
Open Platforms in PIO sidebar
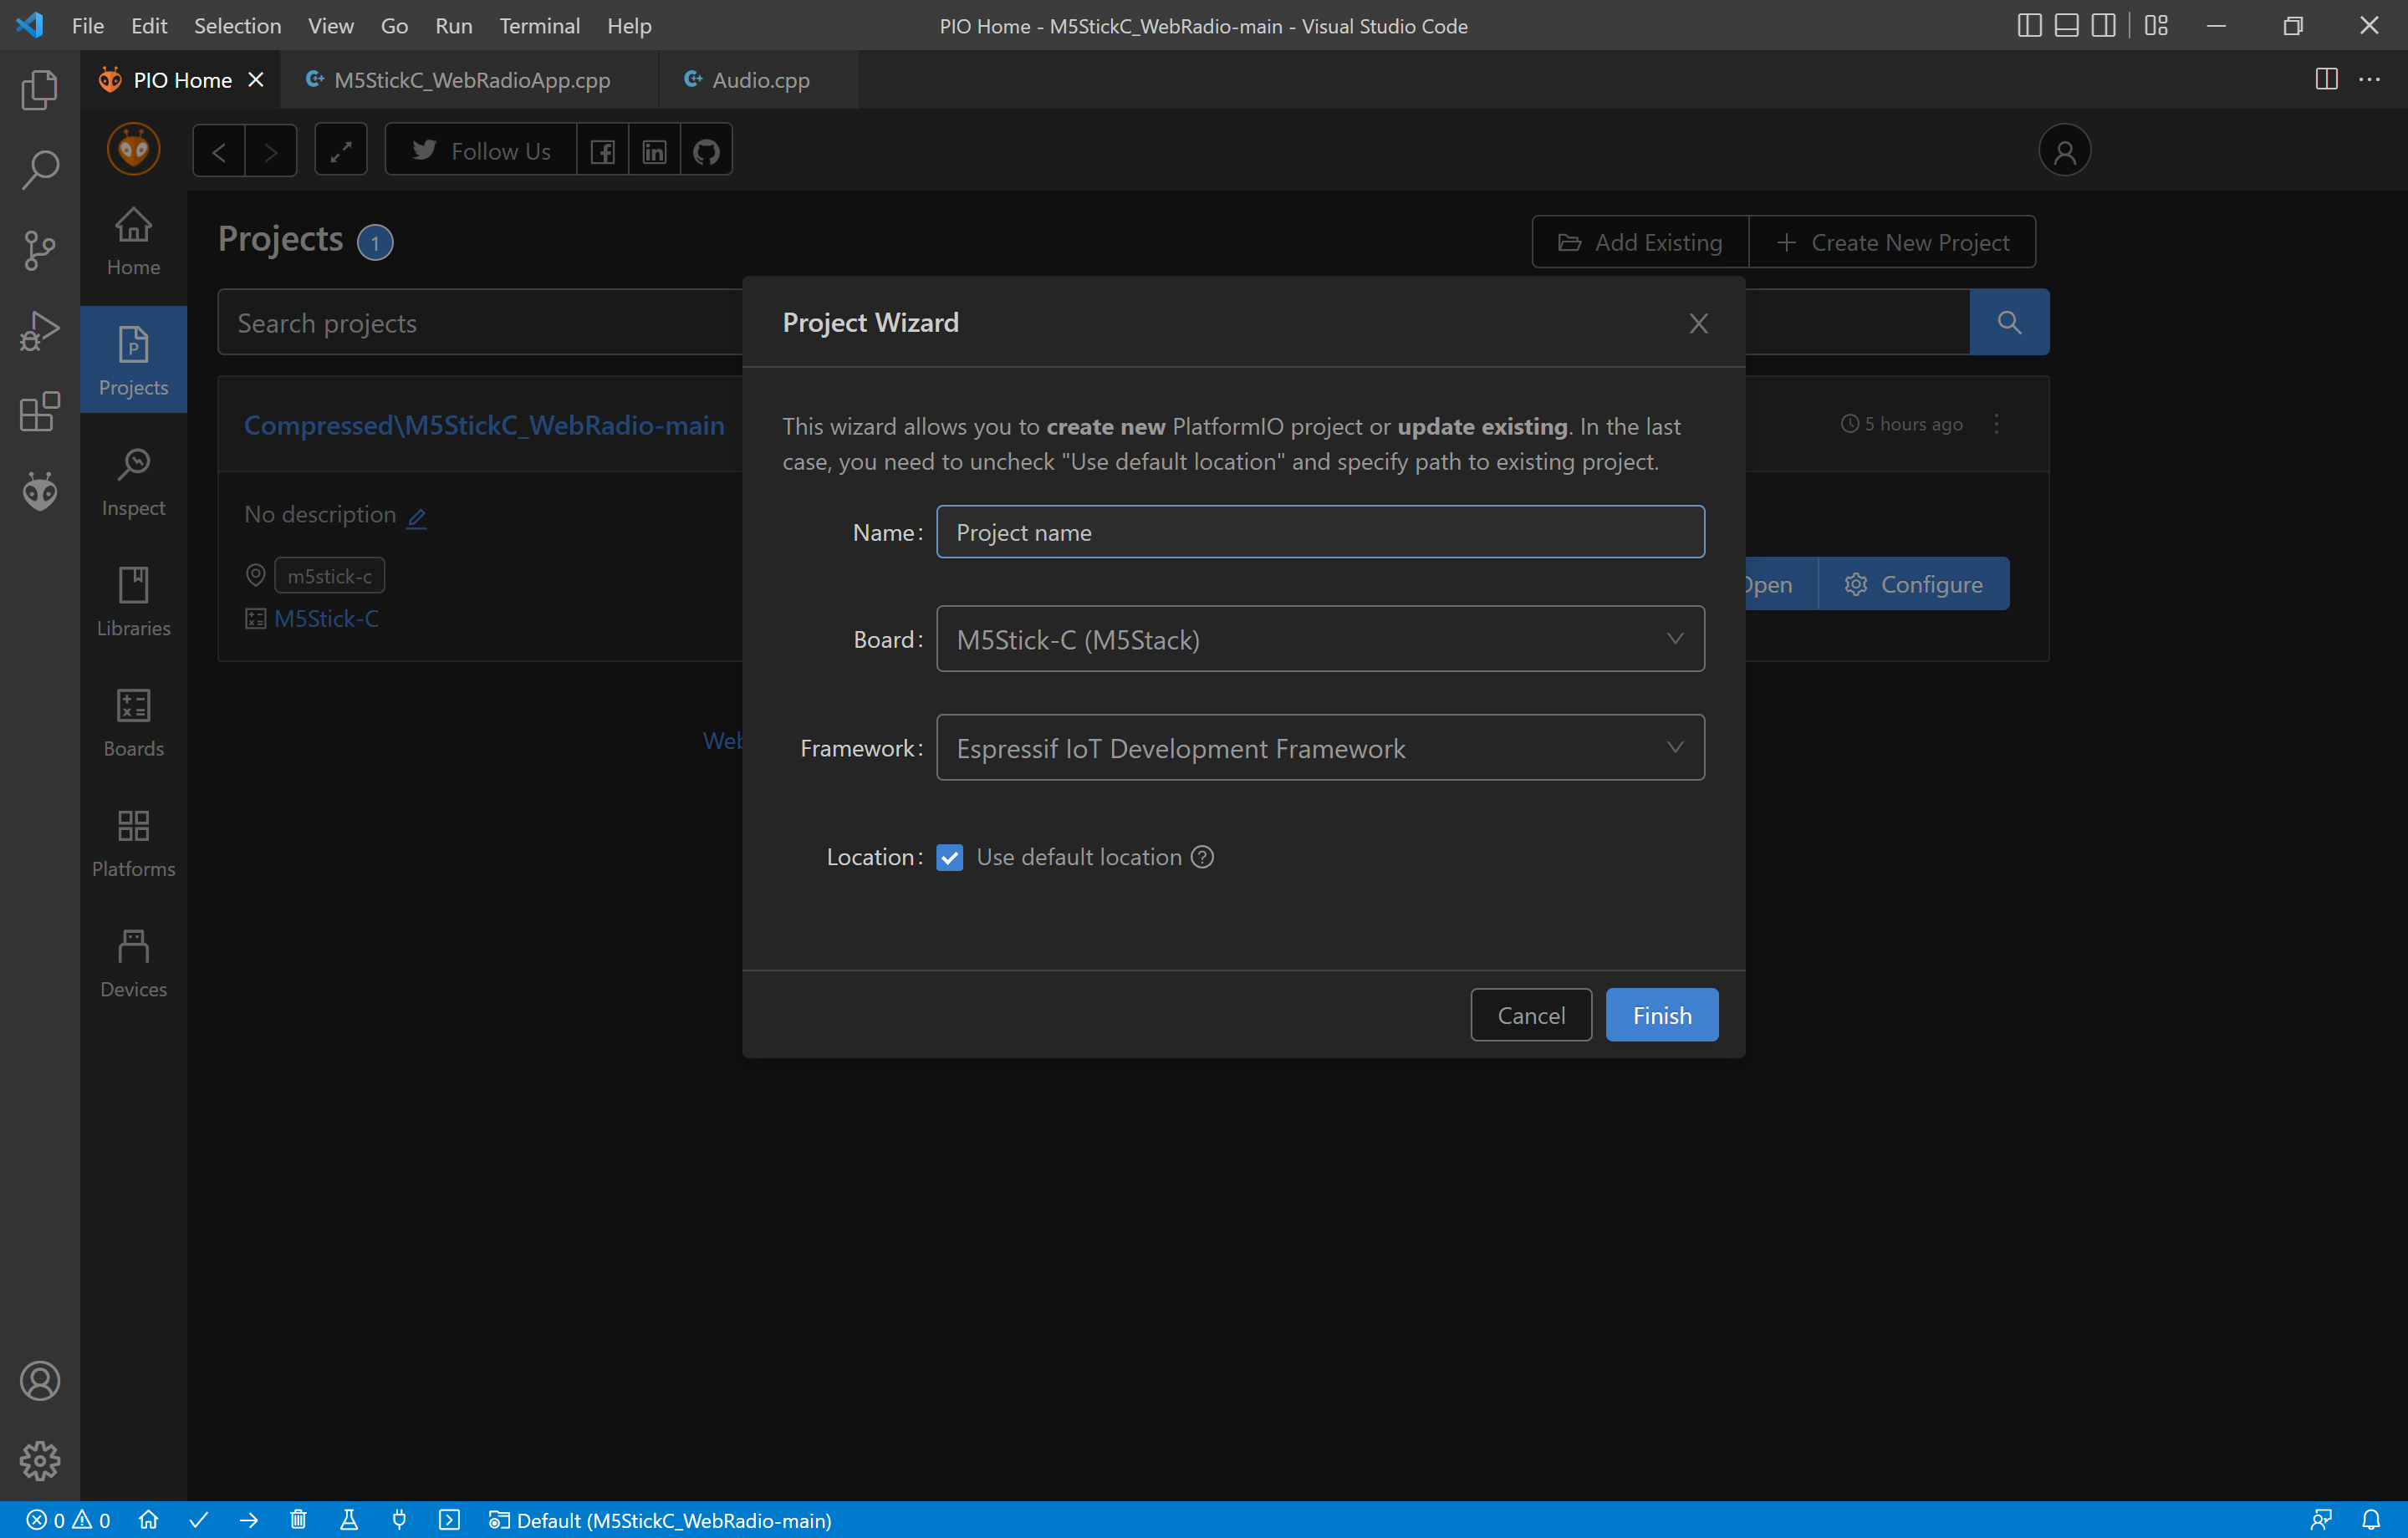tap(133, 843)
